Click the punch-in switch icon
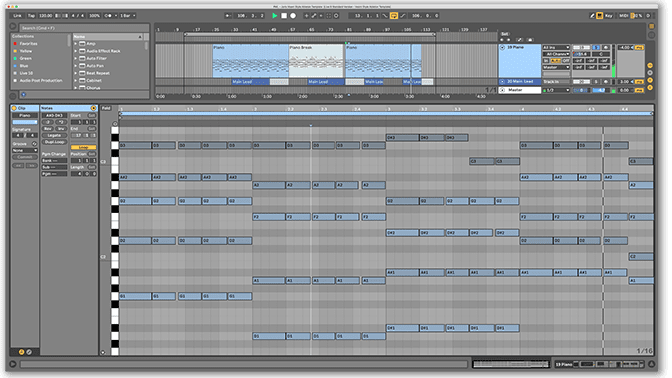This screenshot has height=378, width=672. pos(385,15)
